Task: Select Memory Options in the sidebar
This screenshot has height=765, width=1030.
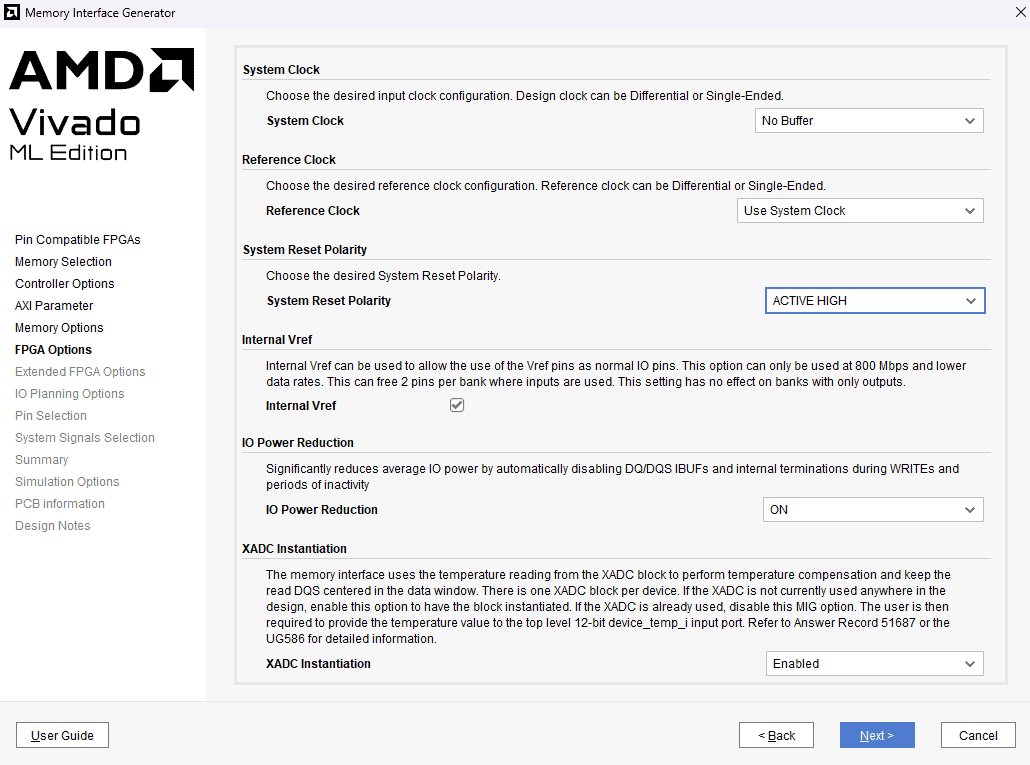Action: (x=59, y=328)
